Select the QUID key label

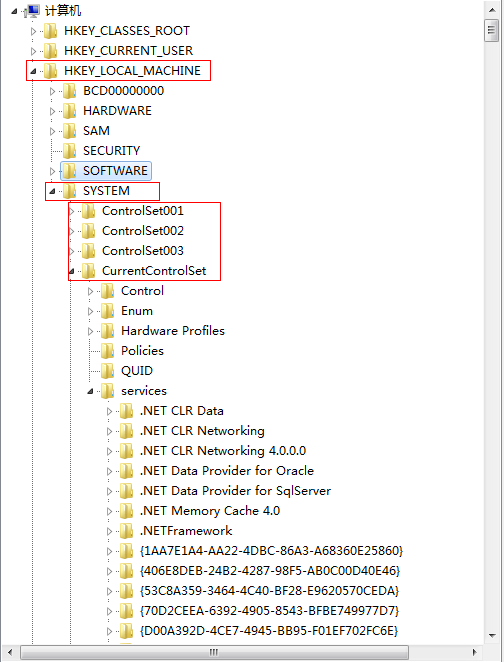pyautogui.click(x=137, y=371)
